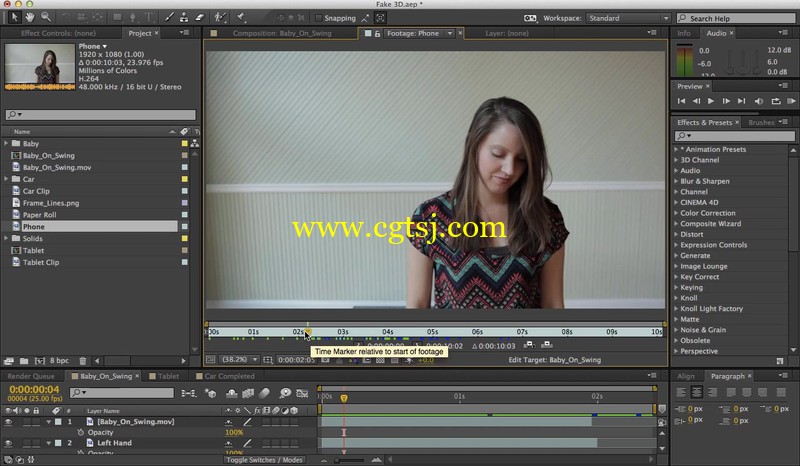Click Brainstorm icon in timeline
Viewport: 800px width, 466px height.
pyautogui.click(x=285, y=393)
